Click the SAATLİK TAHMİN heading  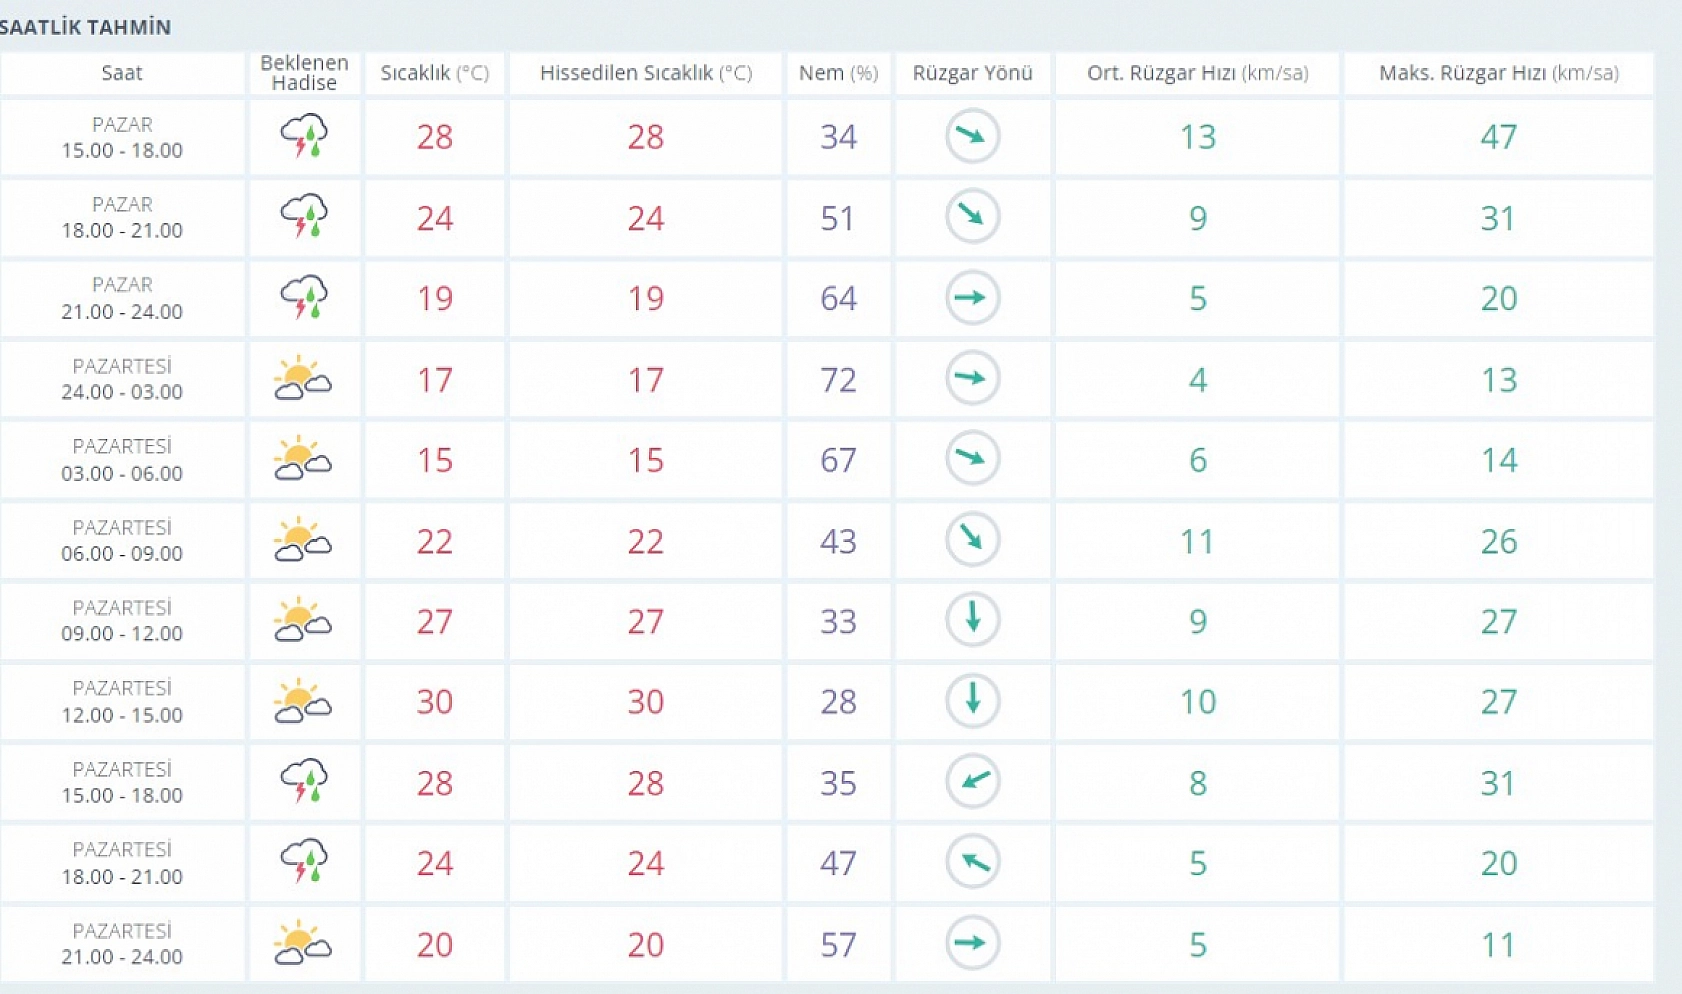[x=86, y=27]
